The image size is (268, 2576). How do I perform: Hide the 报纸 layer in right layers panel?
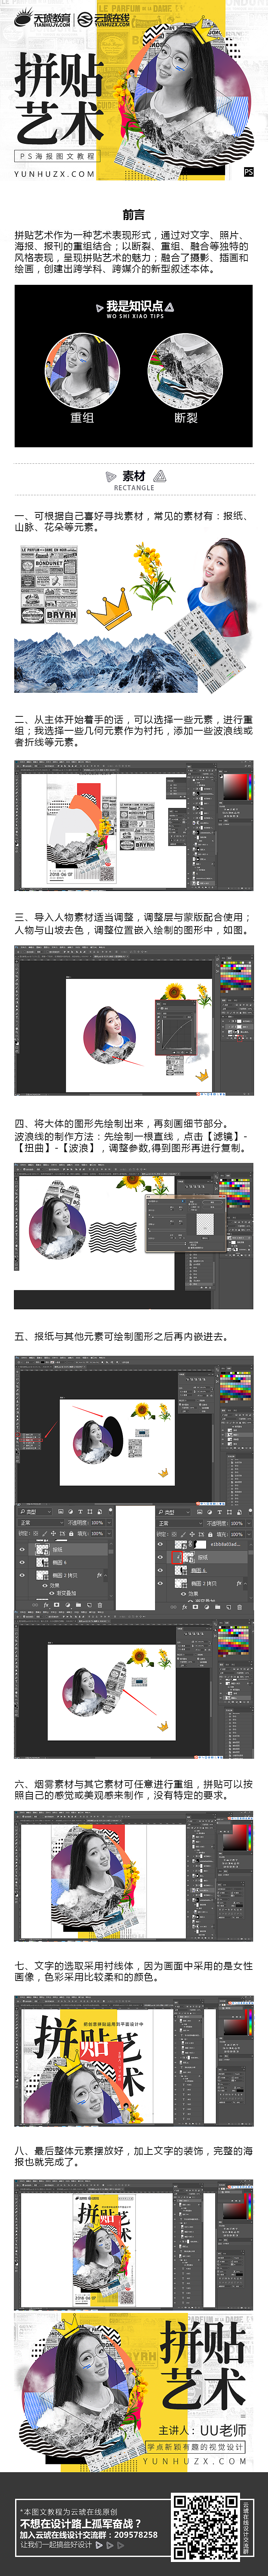tap(160, 1557)
